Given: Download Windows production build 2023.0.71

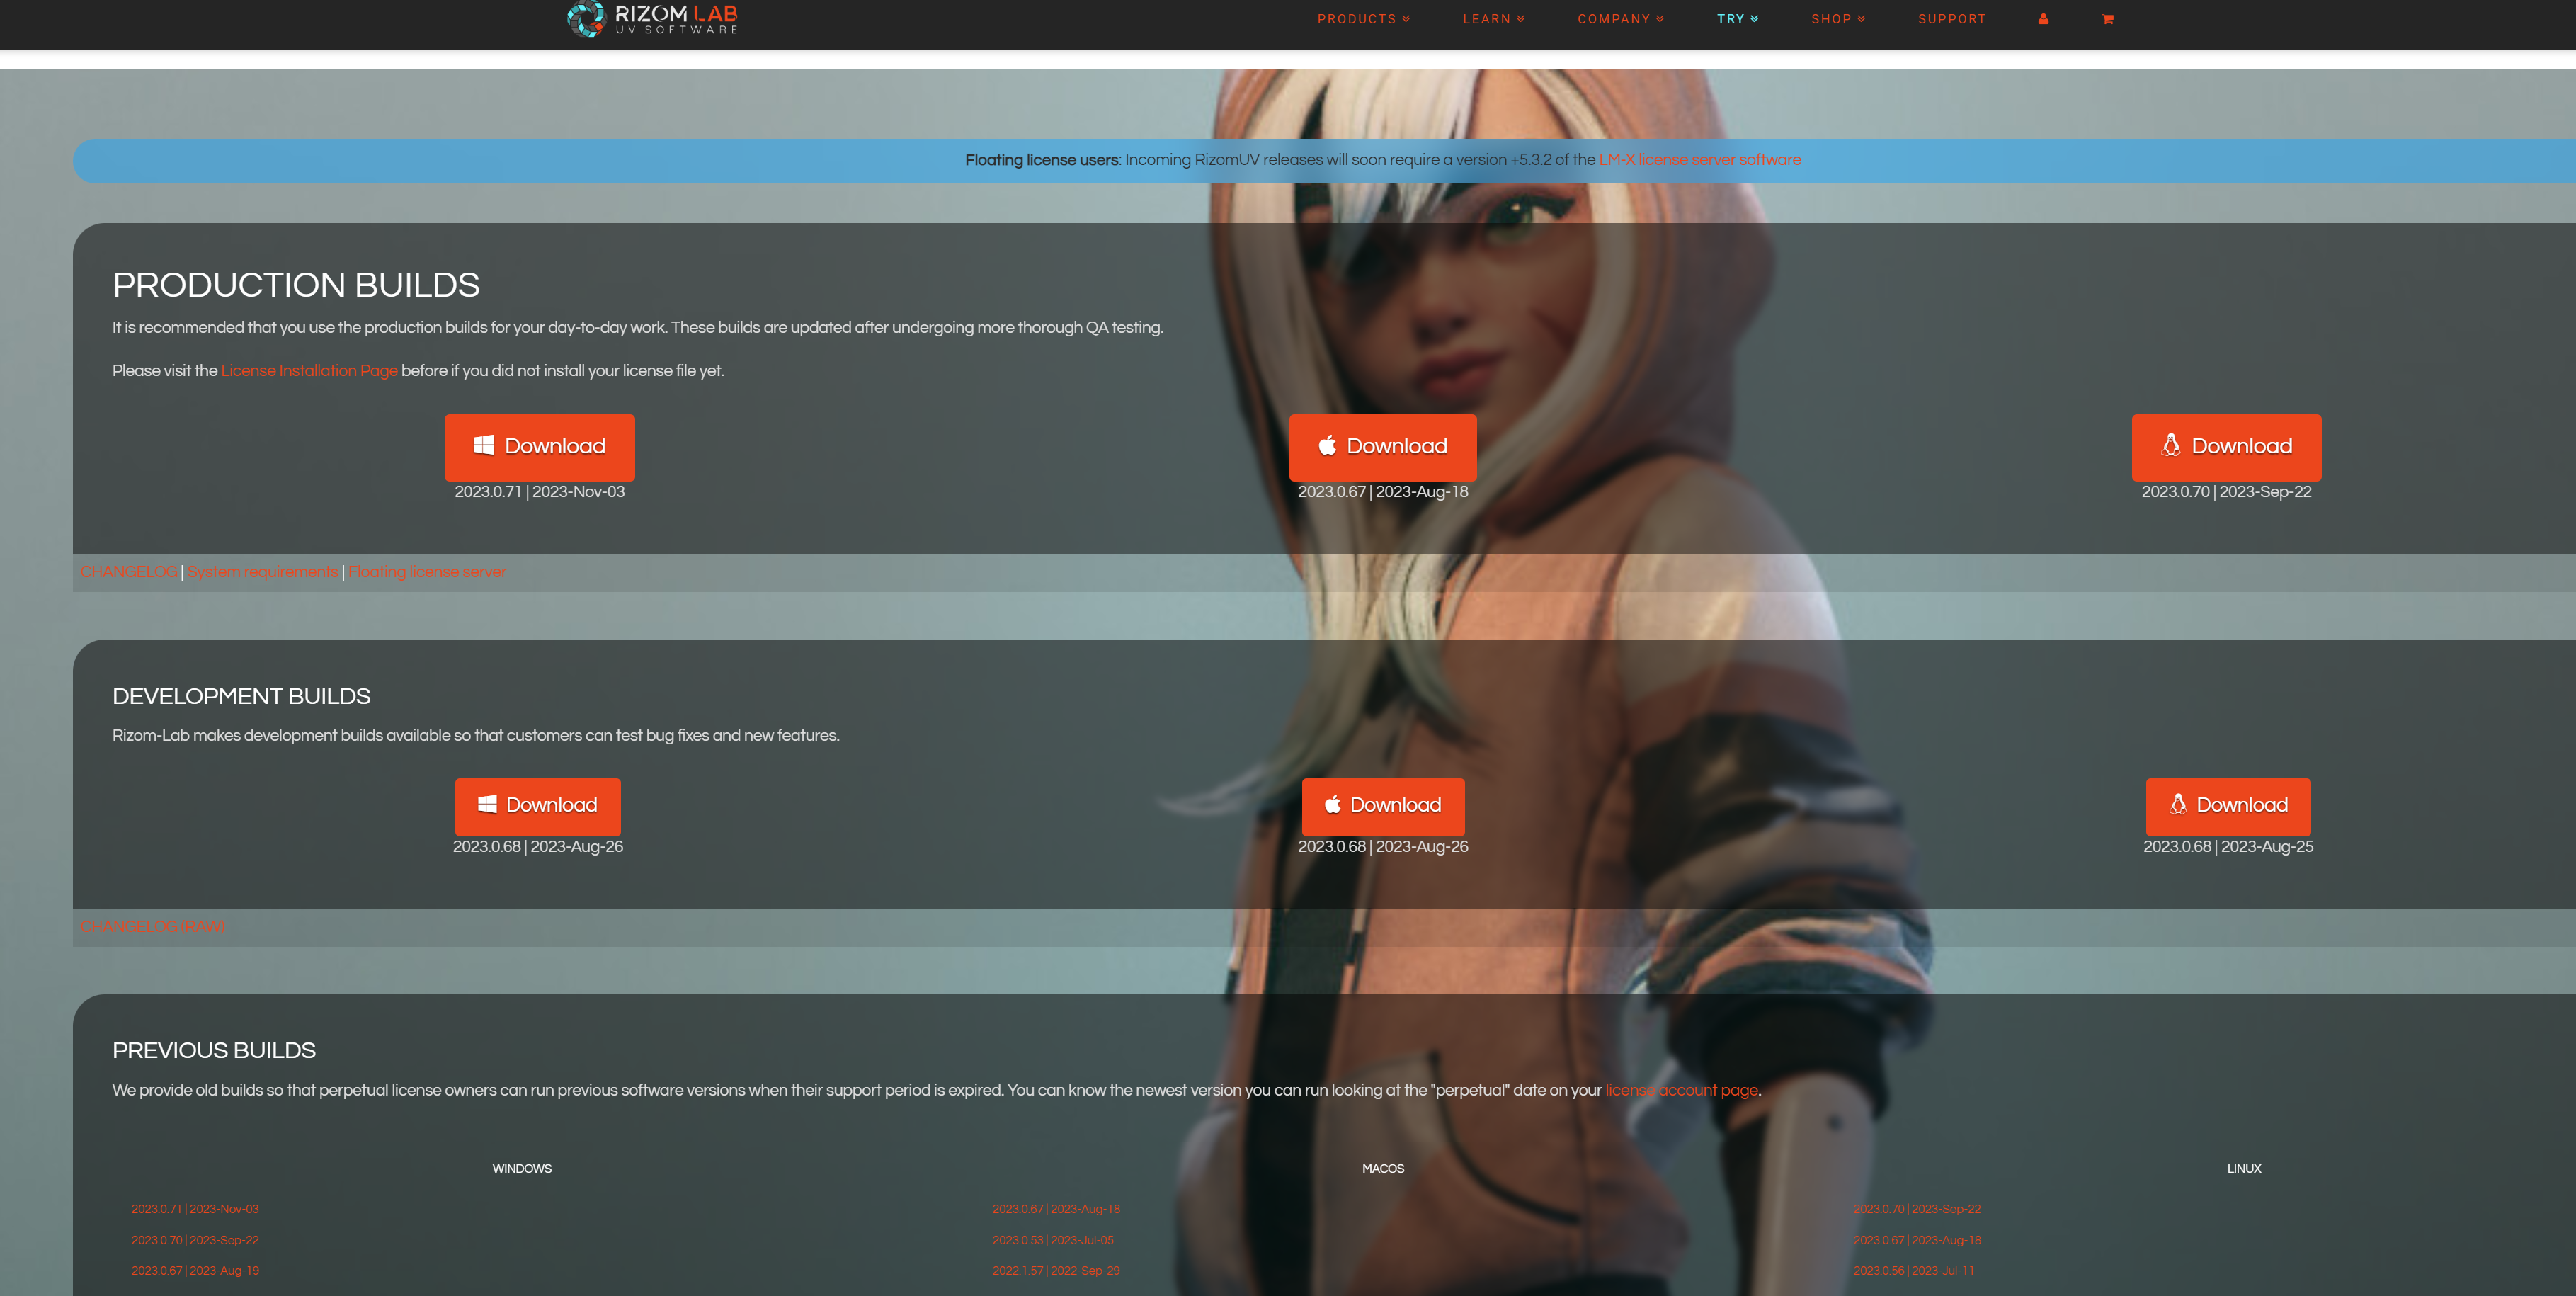Looking at the screenshot, I should (539, 447).
